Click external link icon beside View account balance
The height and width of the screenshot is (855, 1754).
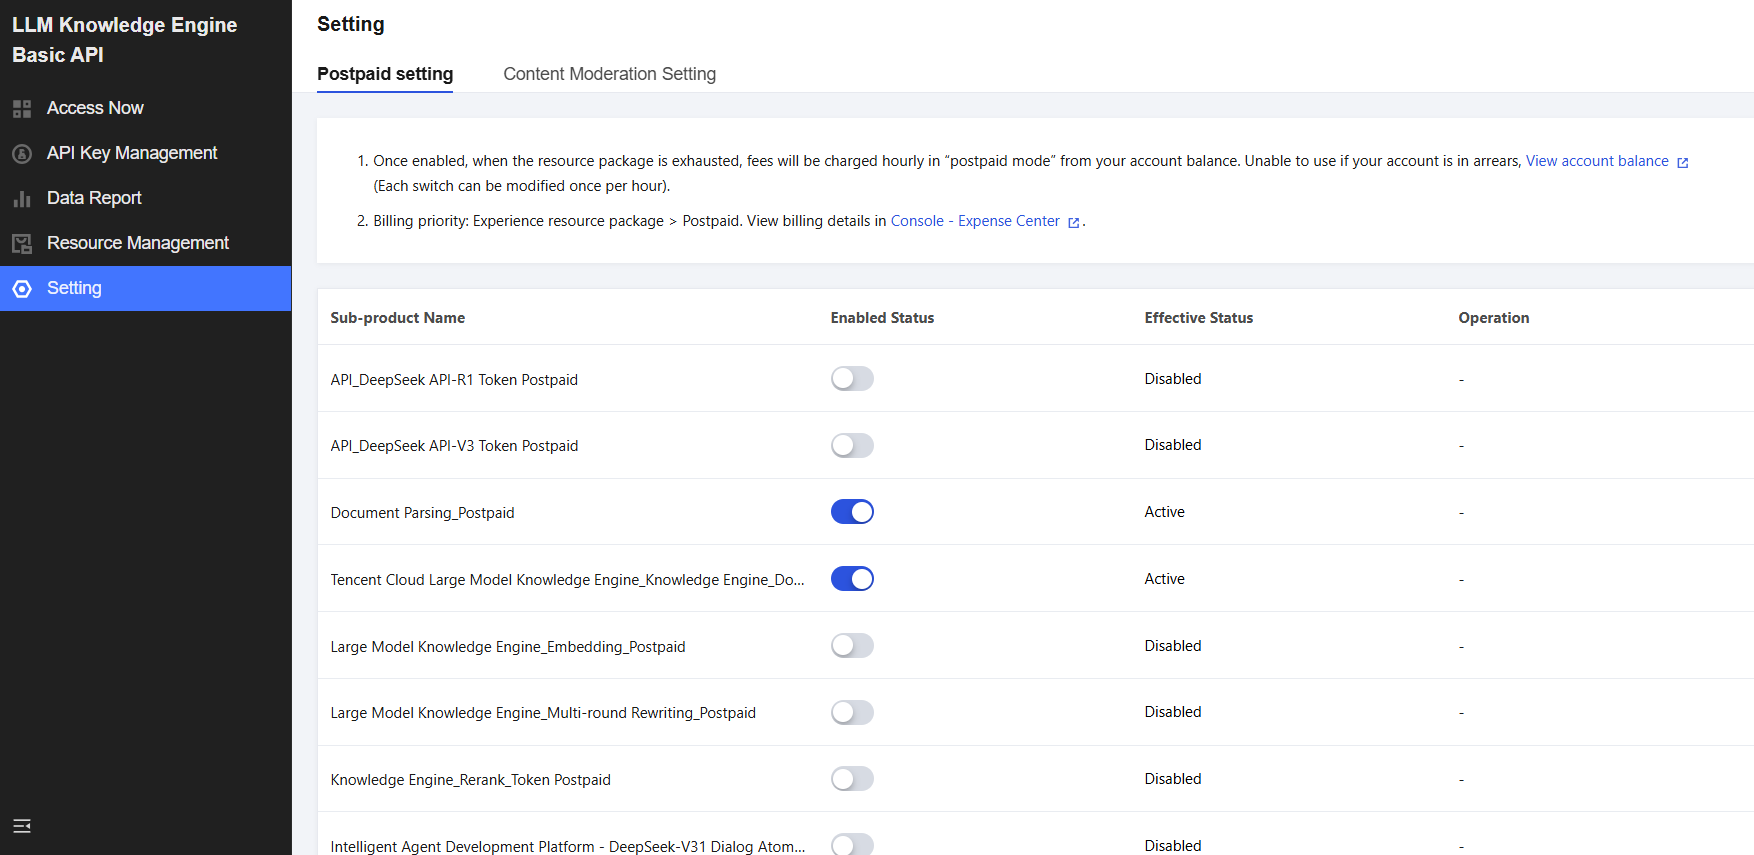[x=1683, y=162]
